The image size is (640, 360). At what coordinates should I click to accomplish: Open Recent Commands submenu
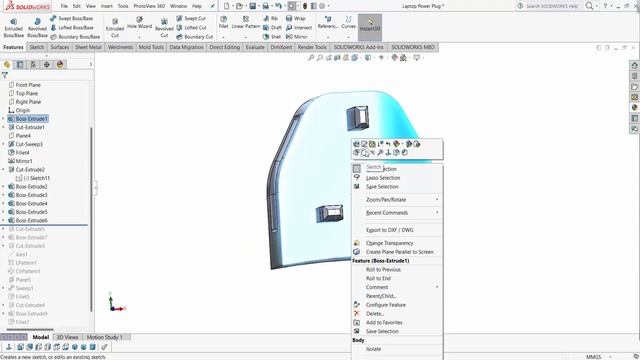[x=397, y=213]
